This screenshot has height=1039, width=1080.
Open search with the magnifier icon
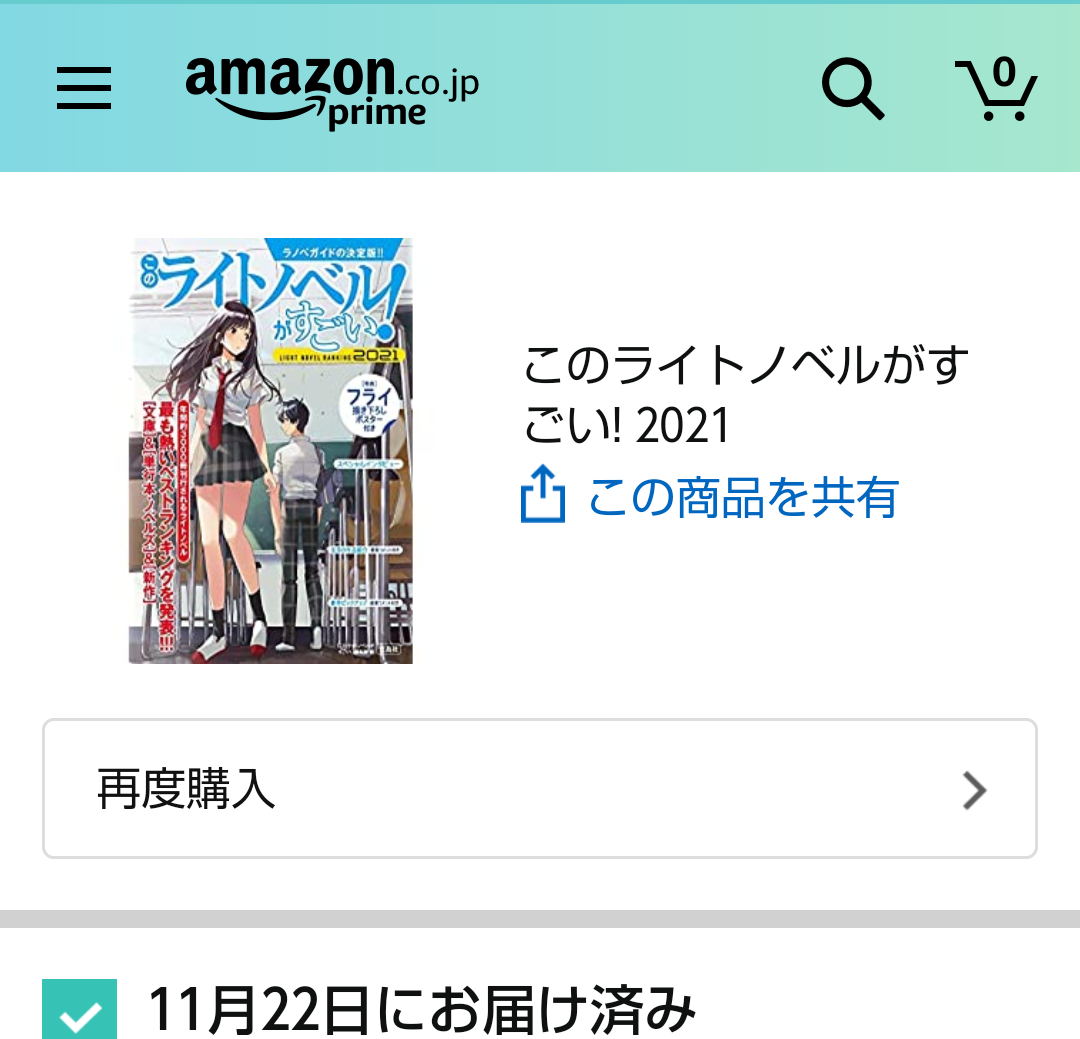point(853,89)
